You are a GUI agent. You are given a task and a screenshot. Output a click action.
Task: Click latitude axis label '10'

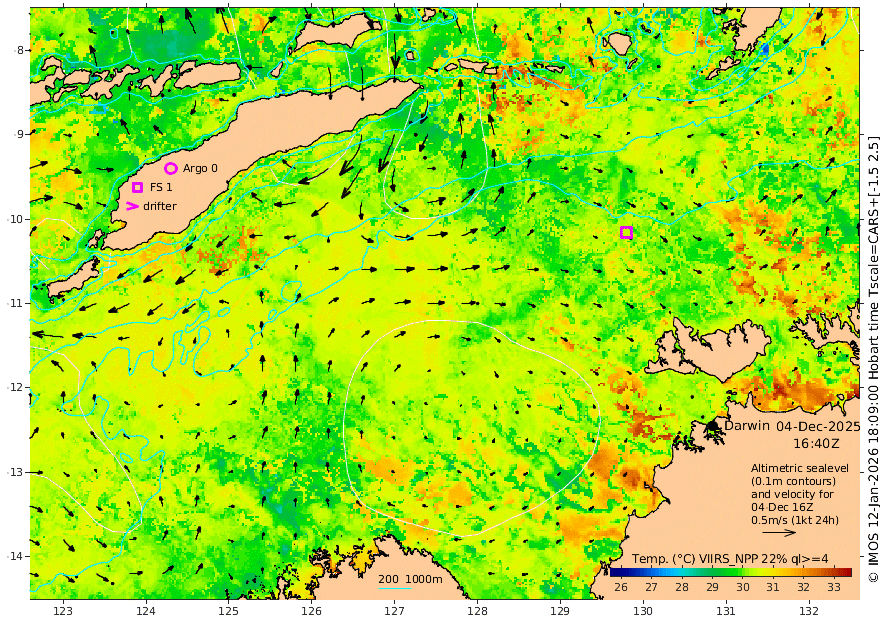(16, 219)
